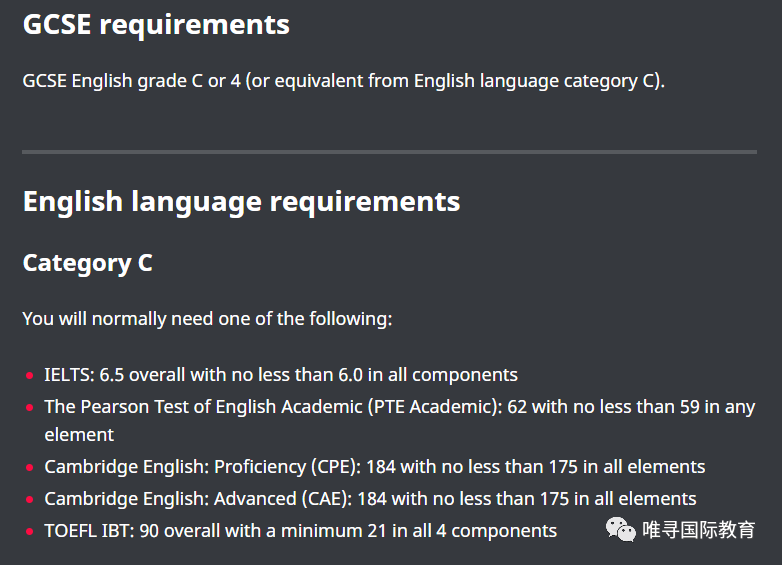782x565 pixels.
Task: Click the red bullet beside IELTS
Action: (30, 376)
